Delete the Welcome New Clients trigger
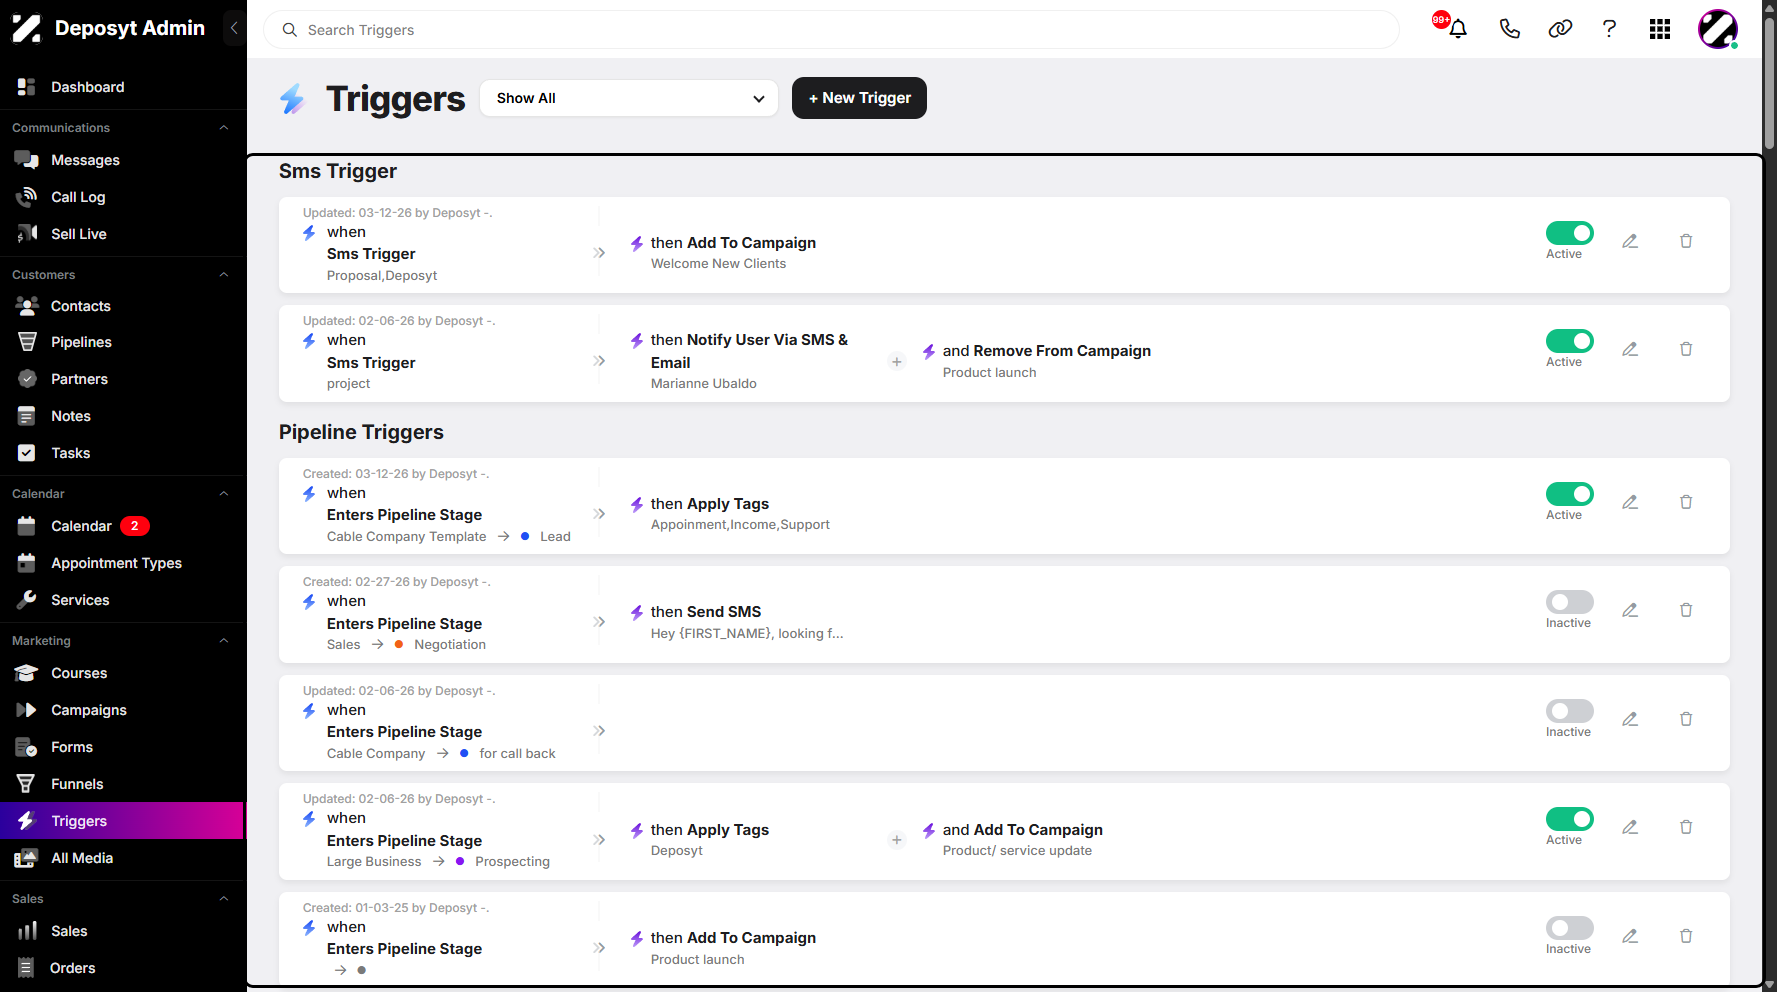1777x992 pixels. coord(1686,241)
